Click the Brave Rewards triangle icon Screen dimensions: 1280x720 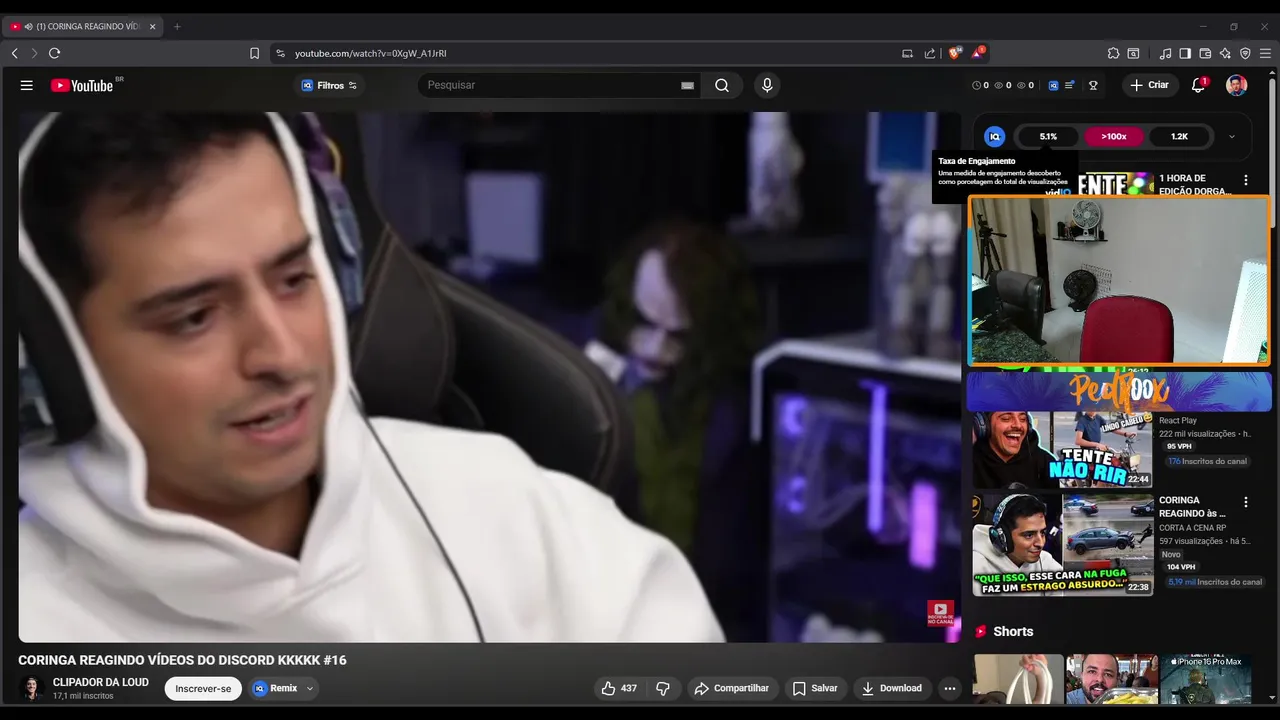pos(978,53)
